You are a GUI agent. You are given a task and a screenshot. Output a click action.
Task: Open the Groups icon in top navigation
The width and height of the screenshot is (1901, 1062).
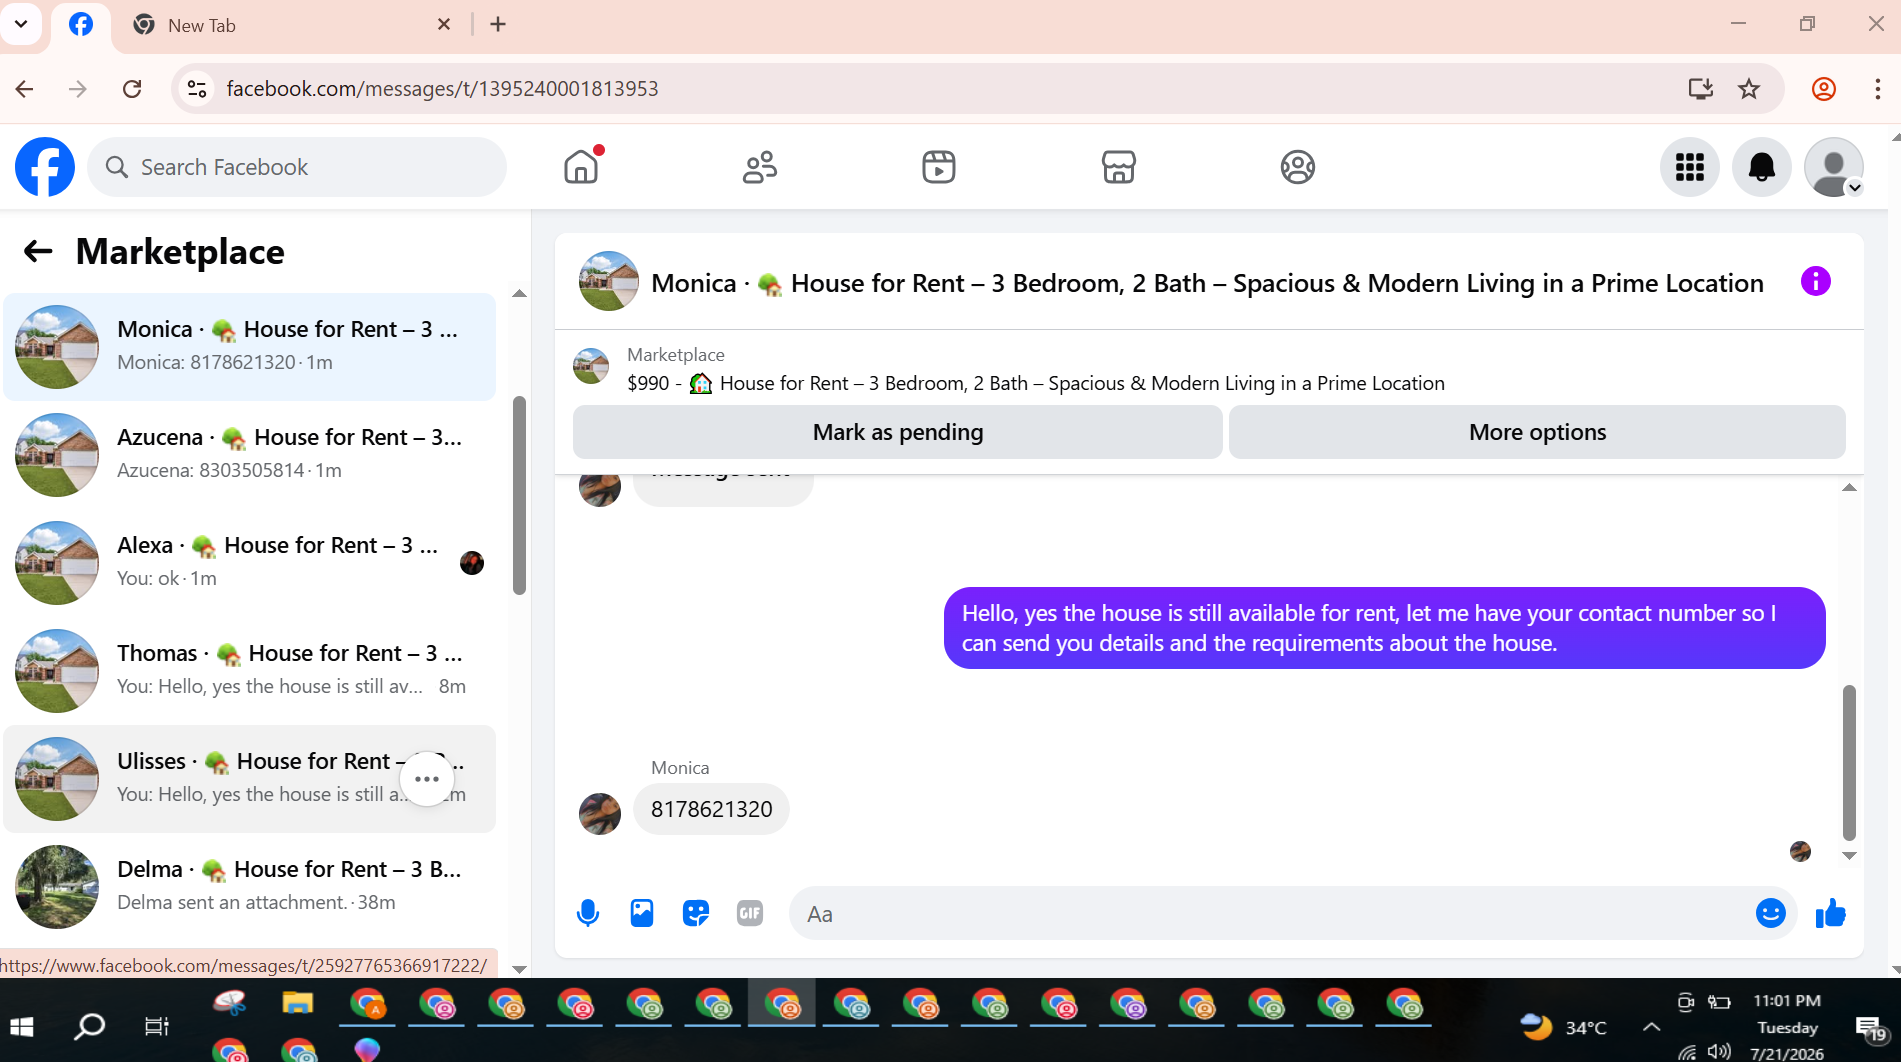pyautogui.click(x=1298, y=167)
